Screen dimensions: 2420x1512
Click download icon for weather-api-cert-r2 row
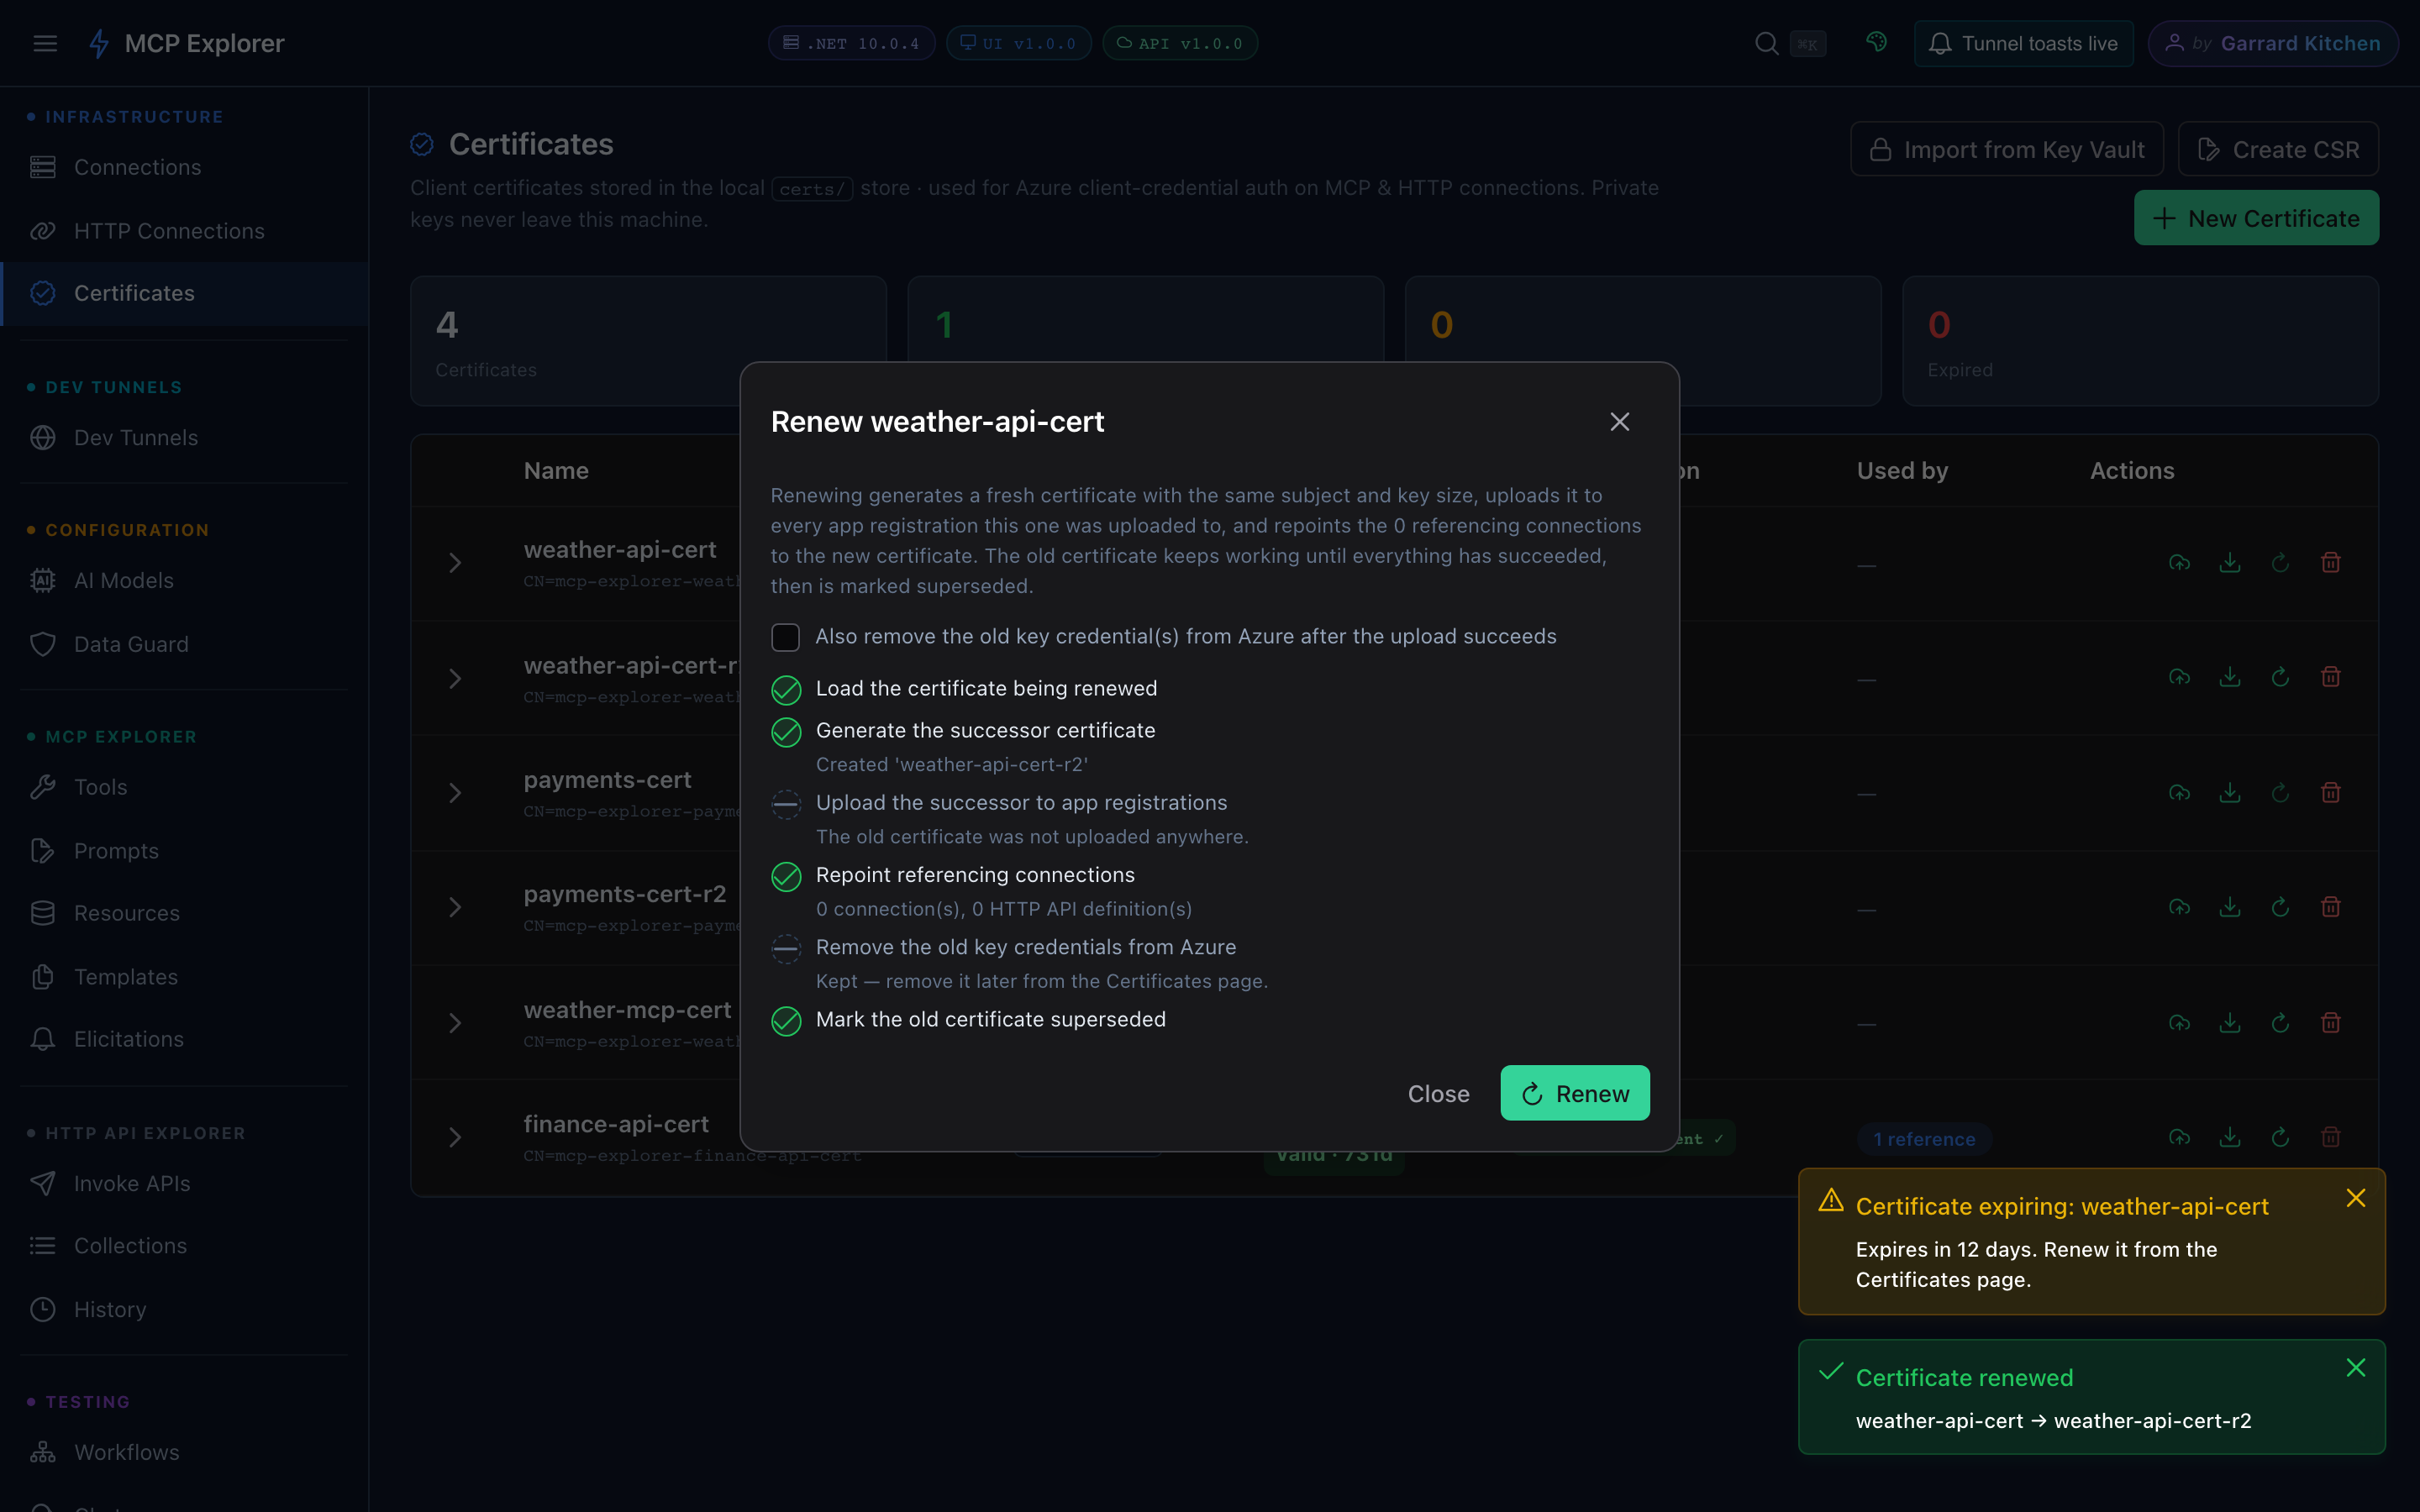point(2229,677)
